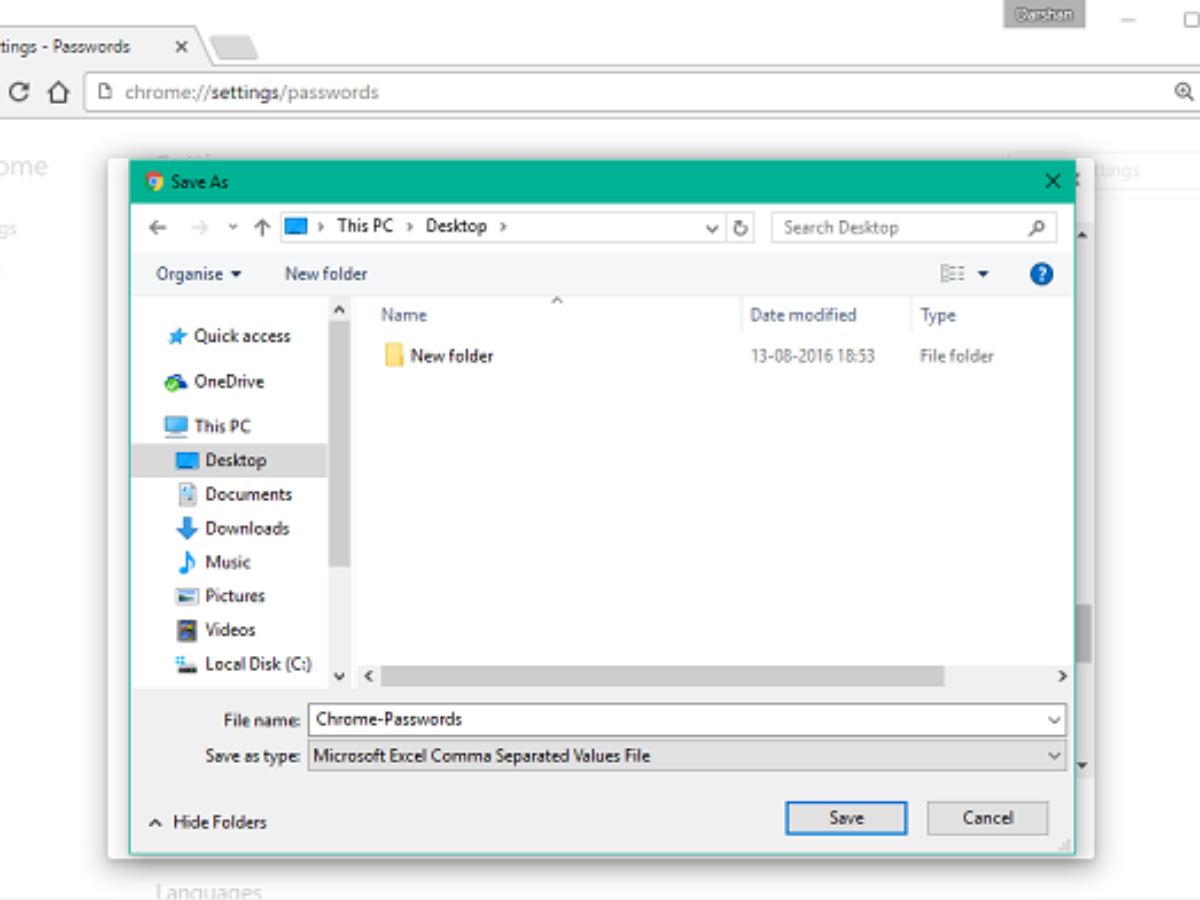Select This PC in sidebar tree

(x=207, y=427)
